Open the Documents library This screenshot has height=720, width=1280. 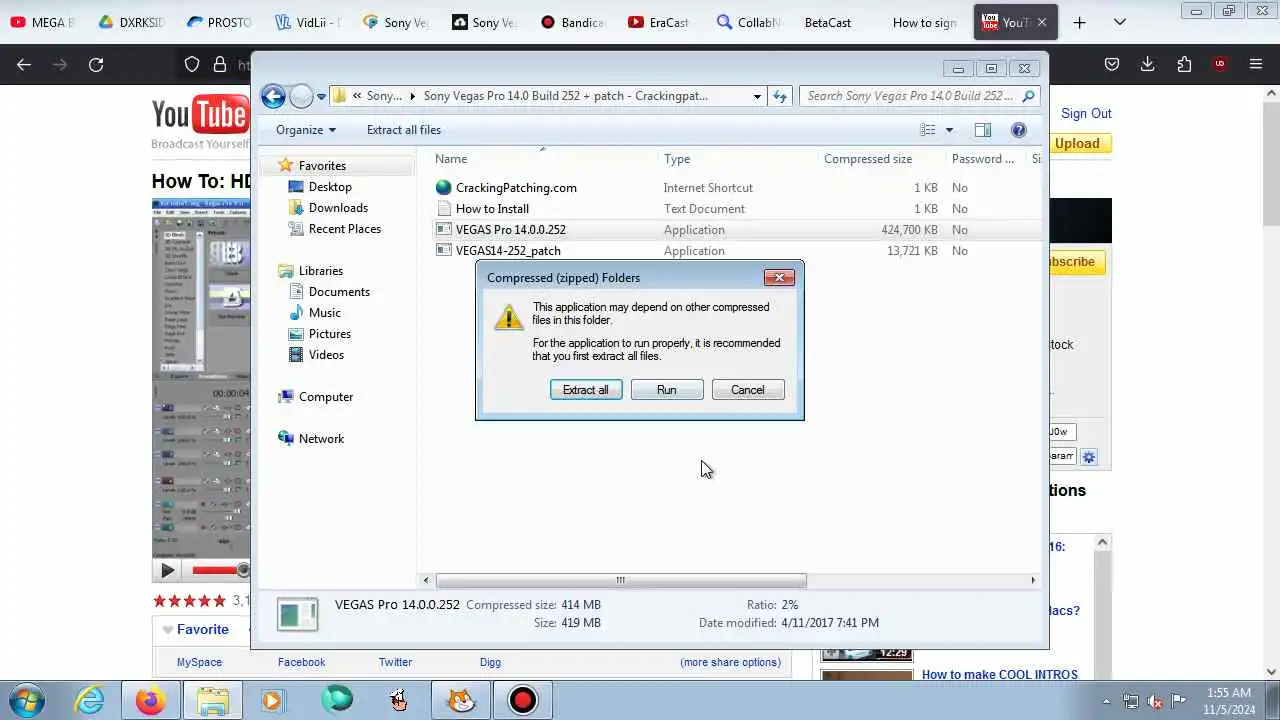(x=339, y=292)
